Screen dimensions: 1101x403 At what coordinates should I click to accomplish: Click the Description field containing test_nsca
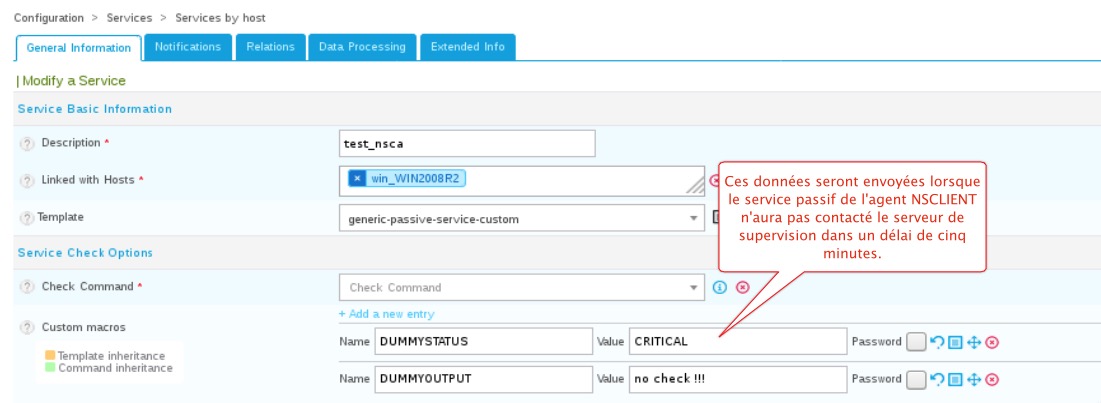[467, 143]
